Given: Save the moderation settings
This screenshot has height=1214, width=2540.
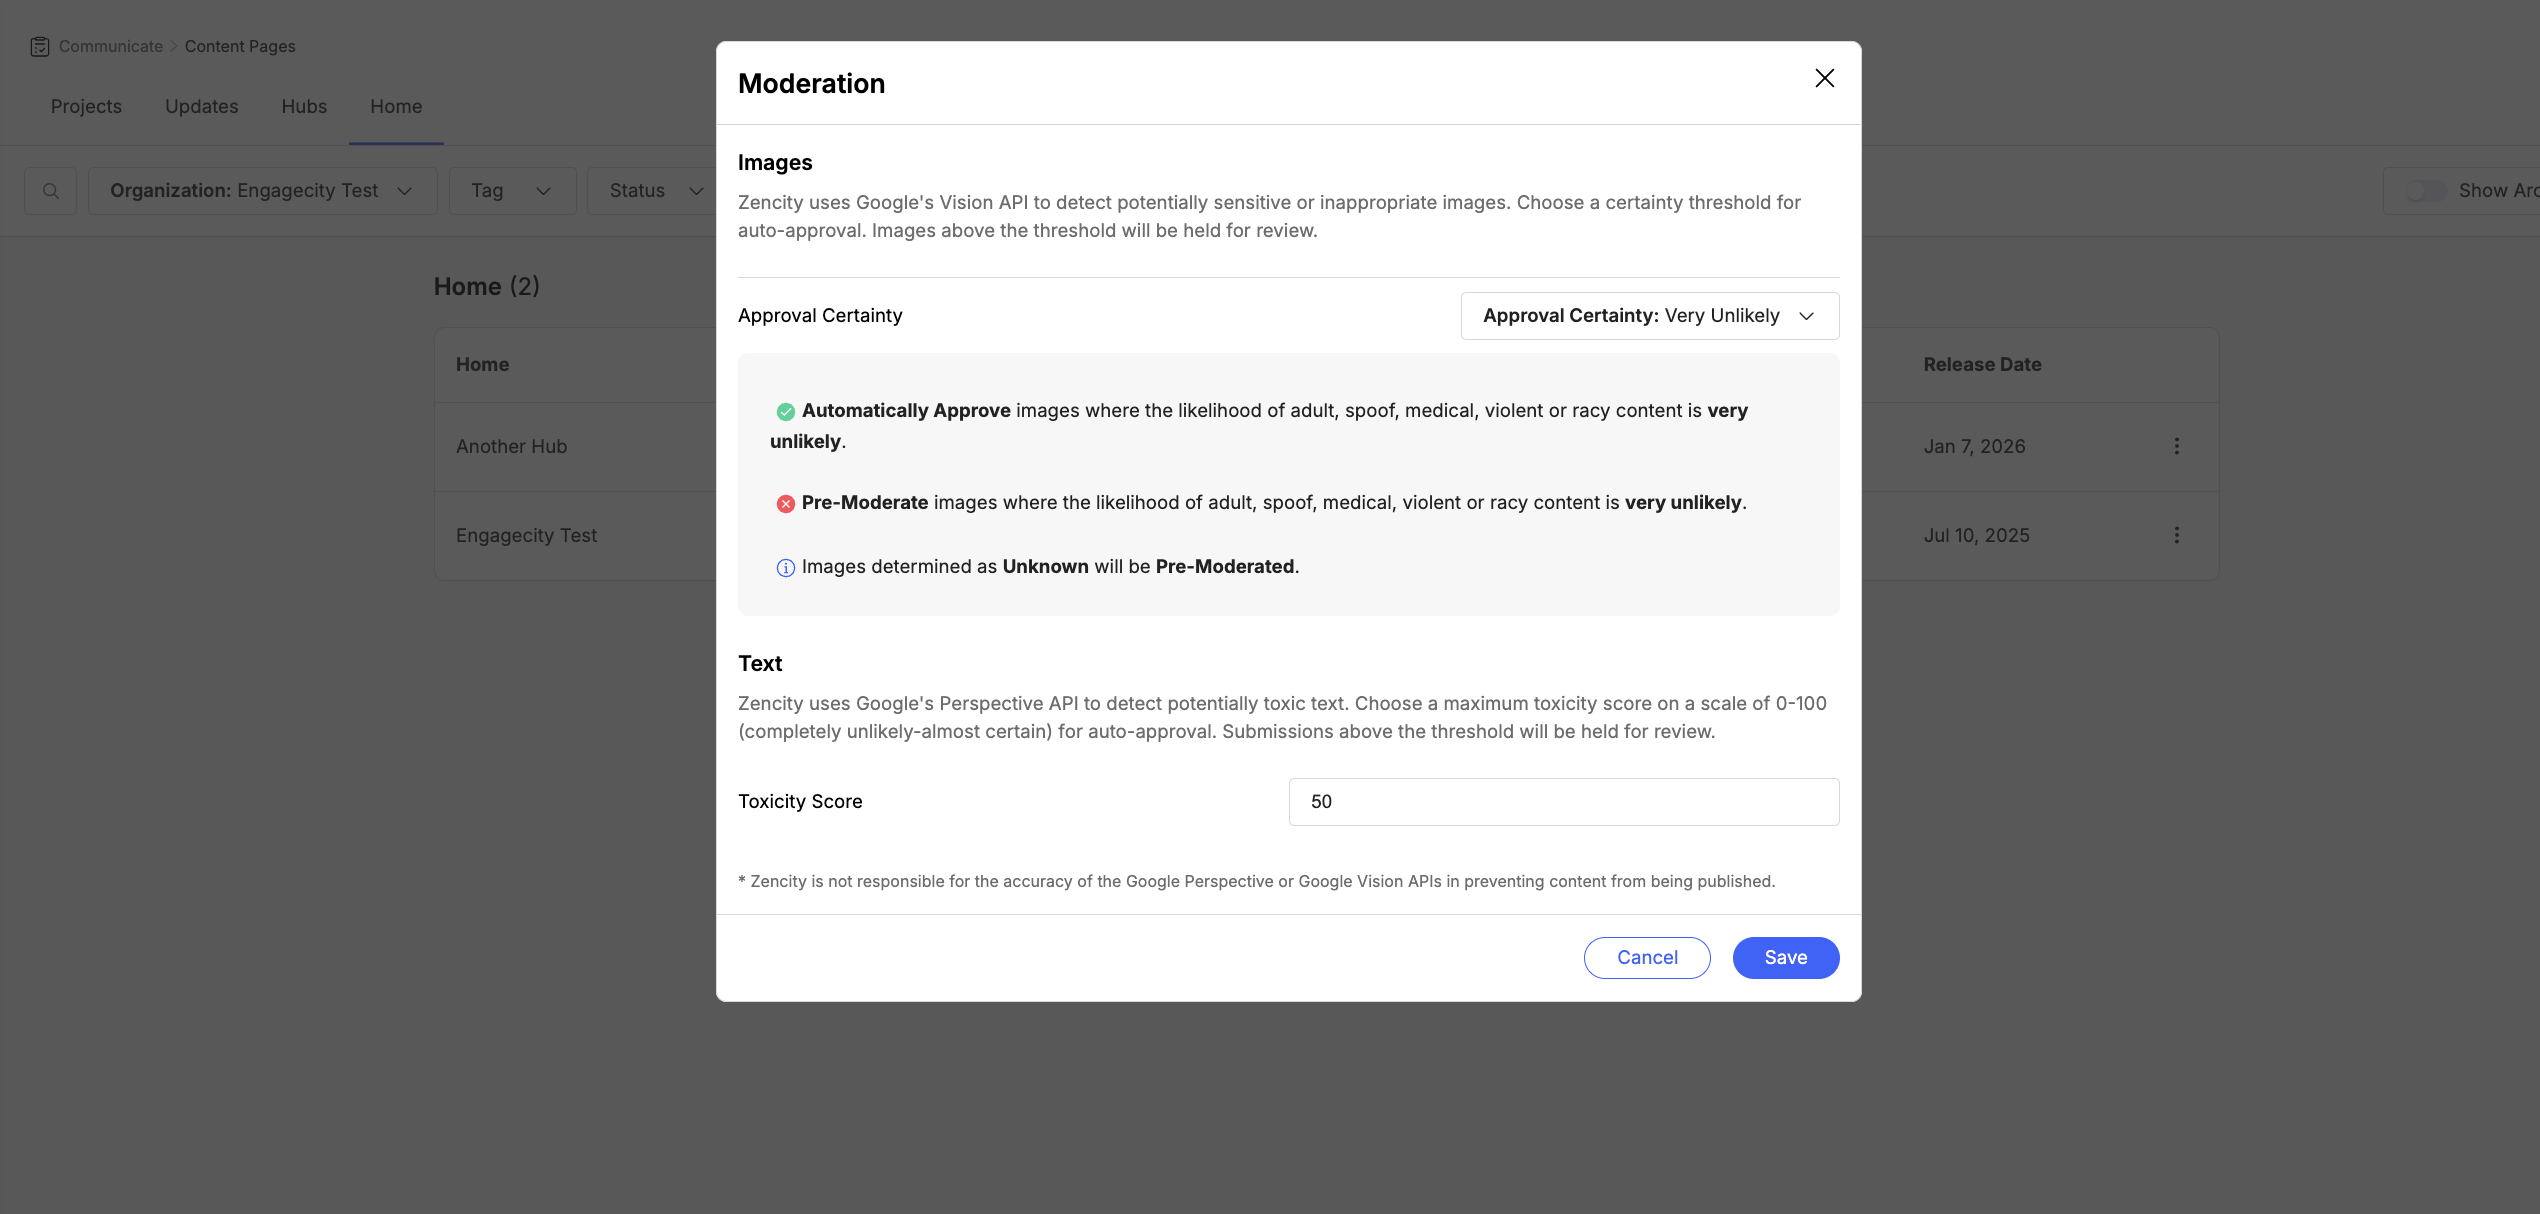Looking at the screenshot, I should [1786, 957].
